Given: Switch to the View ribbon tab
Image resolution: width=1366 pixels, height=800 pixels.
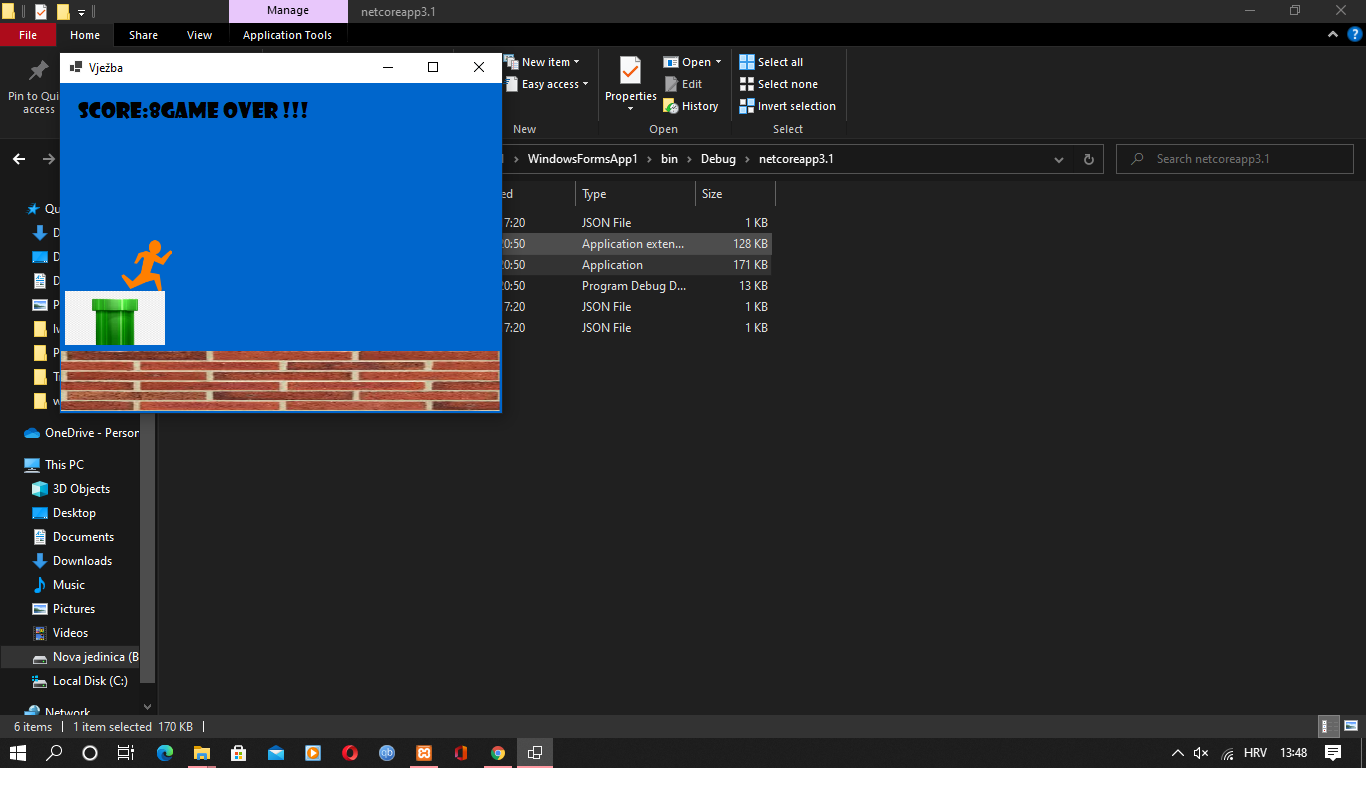Looking at the screenshot, I should coord(200,35).
